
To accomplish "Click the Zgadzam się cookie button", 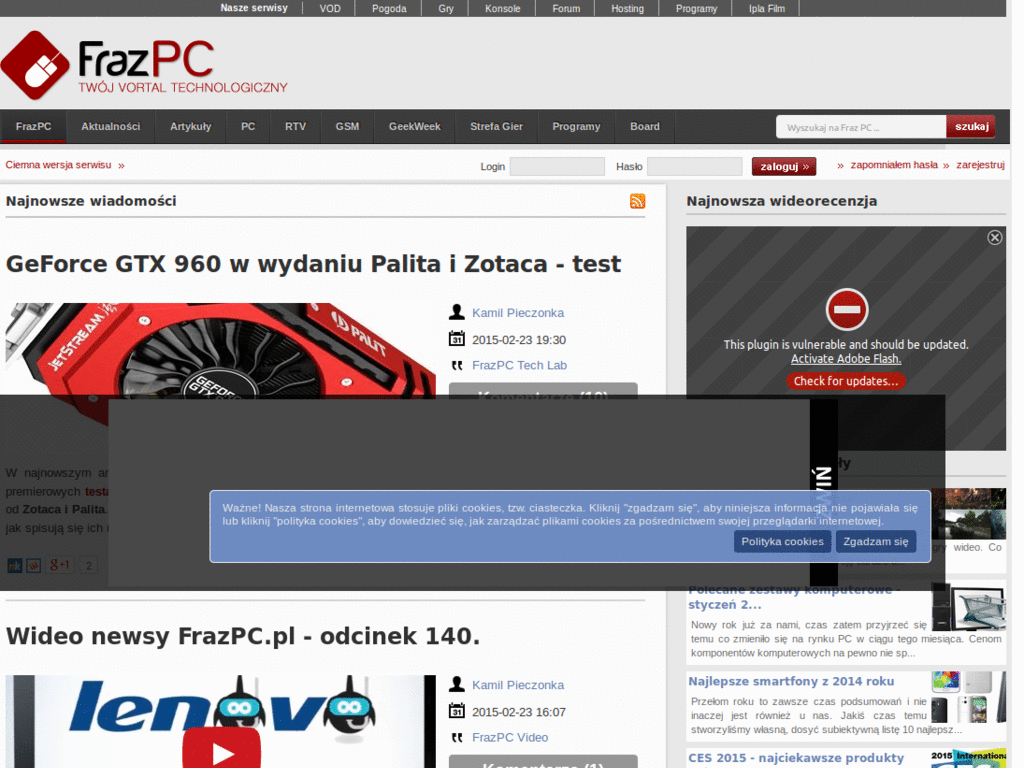I will pyautogui.click(x=876, y=541).
